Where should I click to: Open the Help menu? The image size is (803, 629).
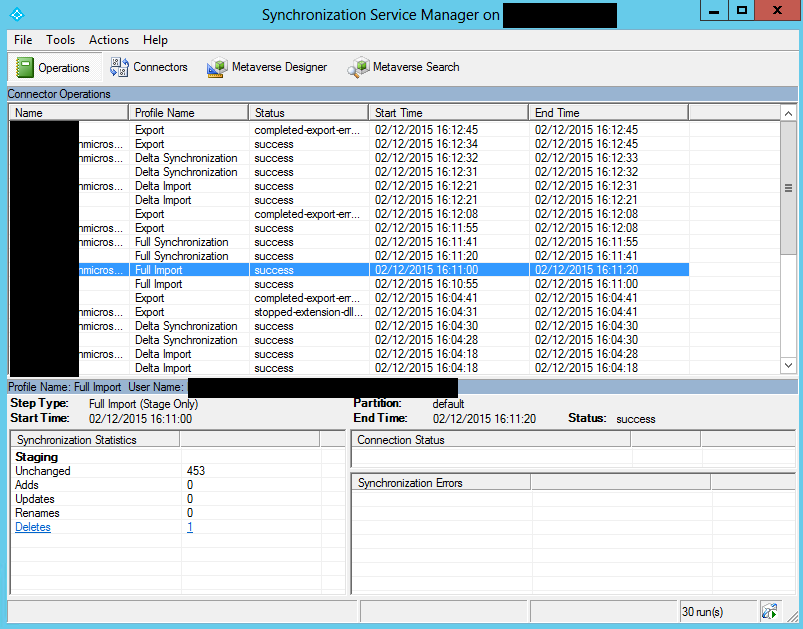tap(155, 40)
